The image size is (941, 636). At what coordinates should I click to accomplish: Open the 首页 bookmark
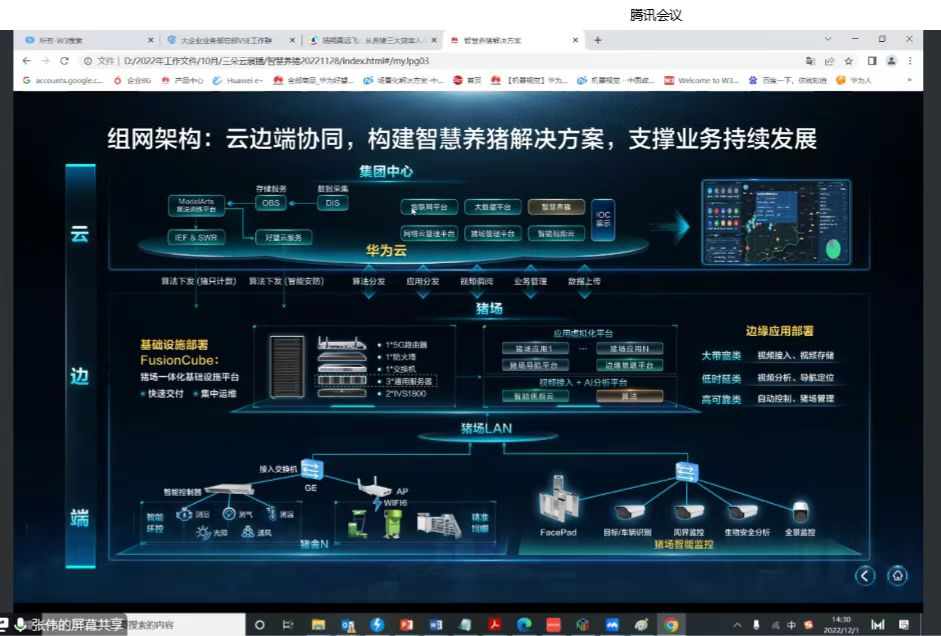pyautogui.click(x=467, y=80)
